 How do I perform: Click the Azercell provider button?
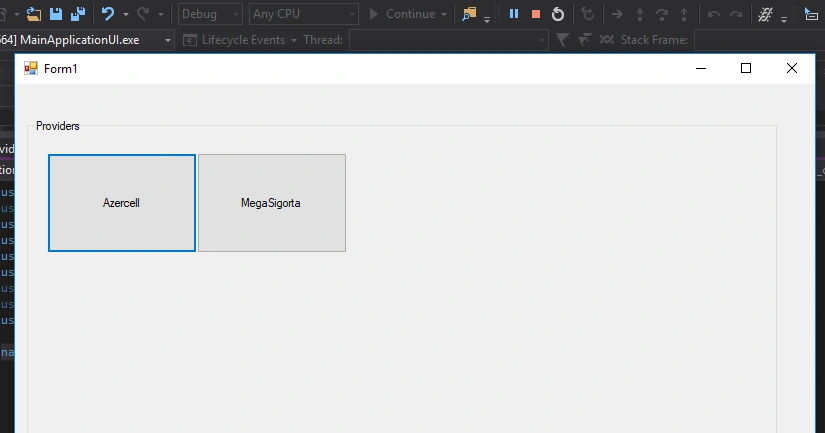click(122, 203)
